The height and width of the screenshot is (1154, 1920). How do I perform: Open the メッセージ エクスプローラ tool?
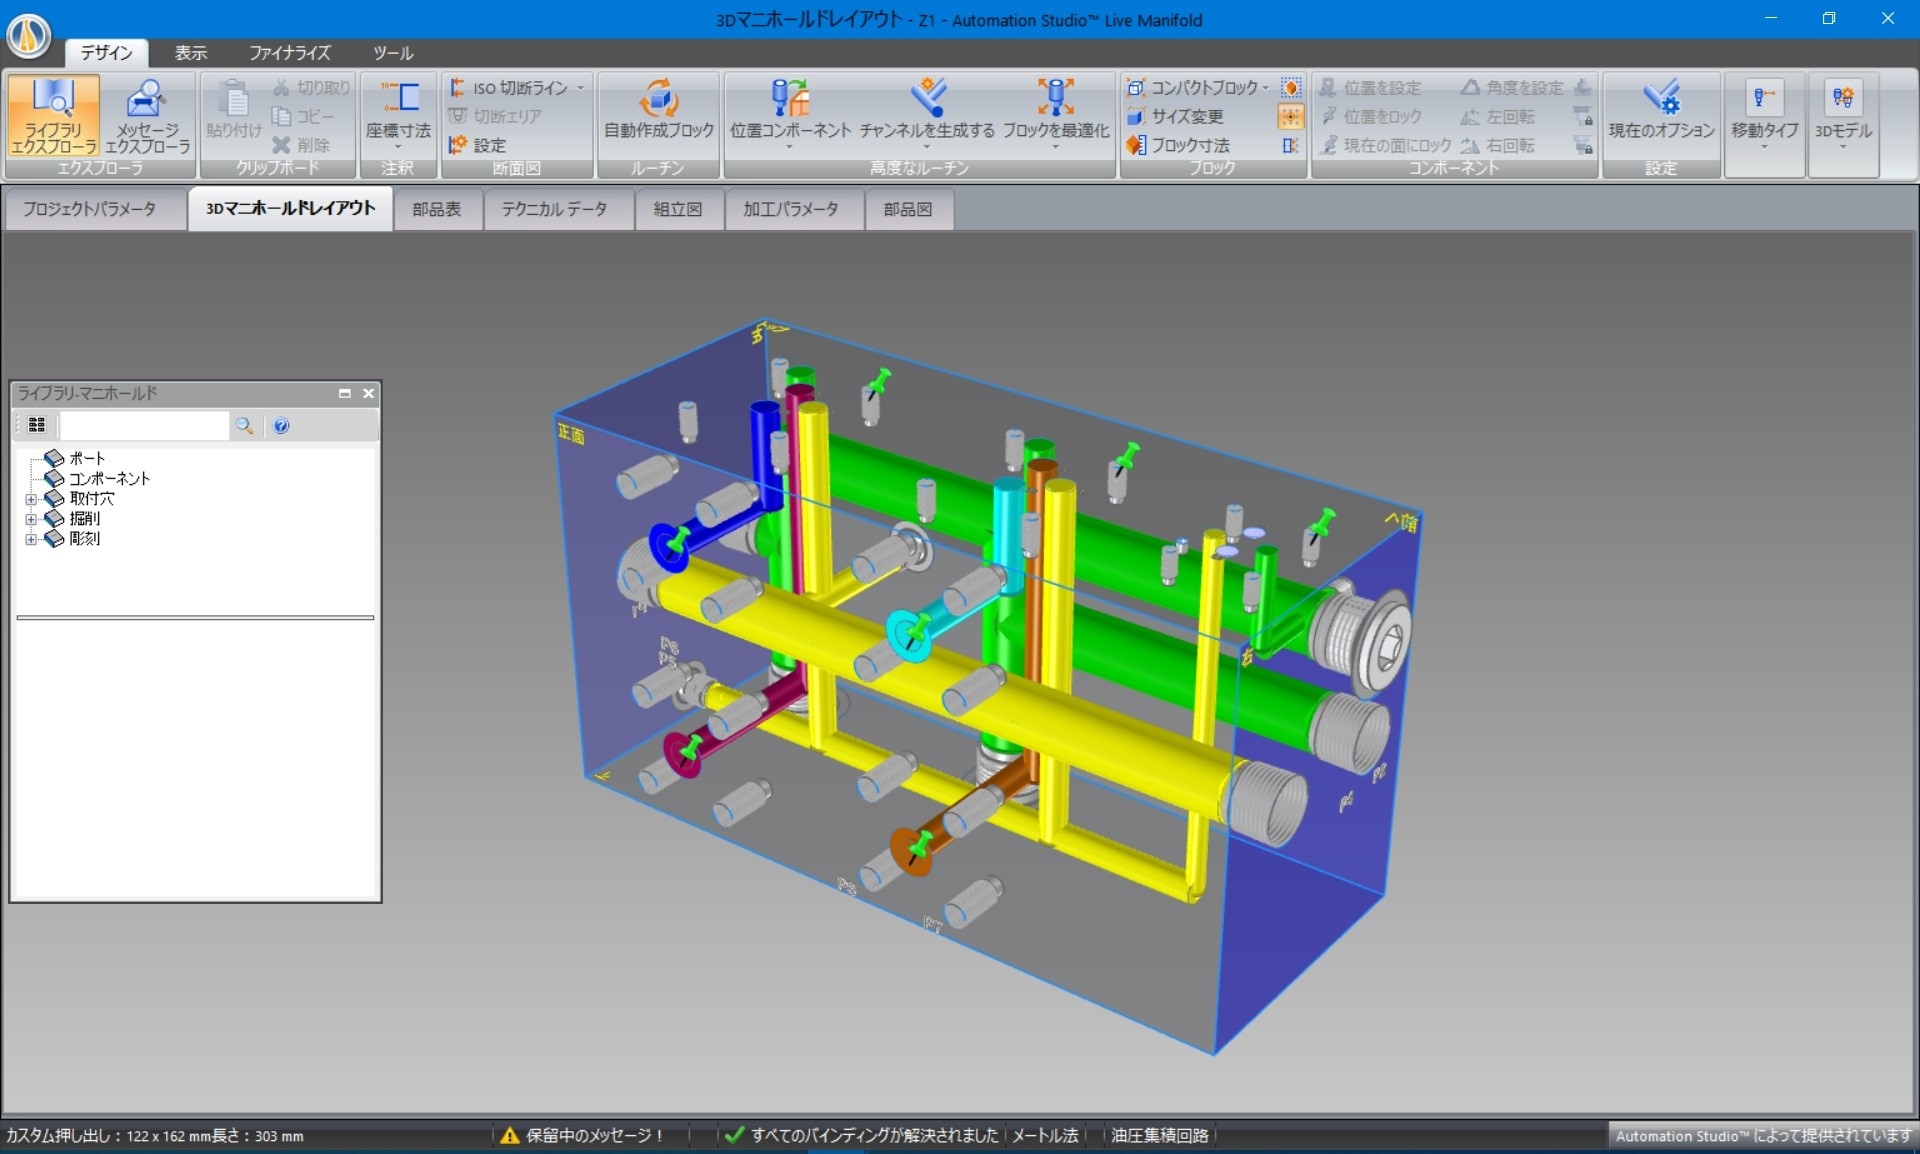click(148, 116)
